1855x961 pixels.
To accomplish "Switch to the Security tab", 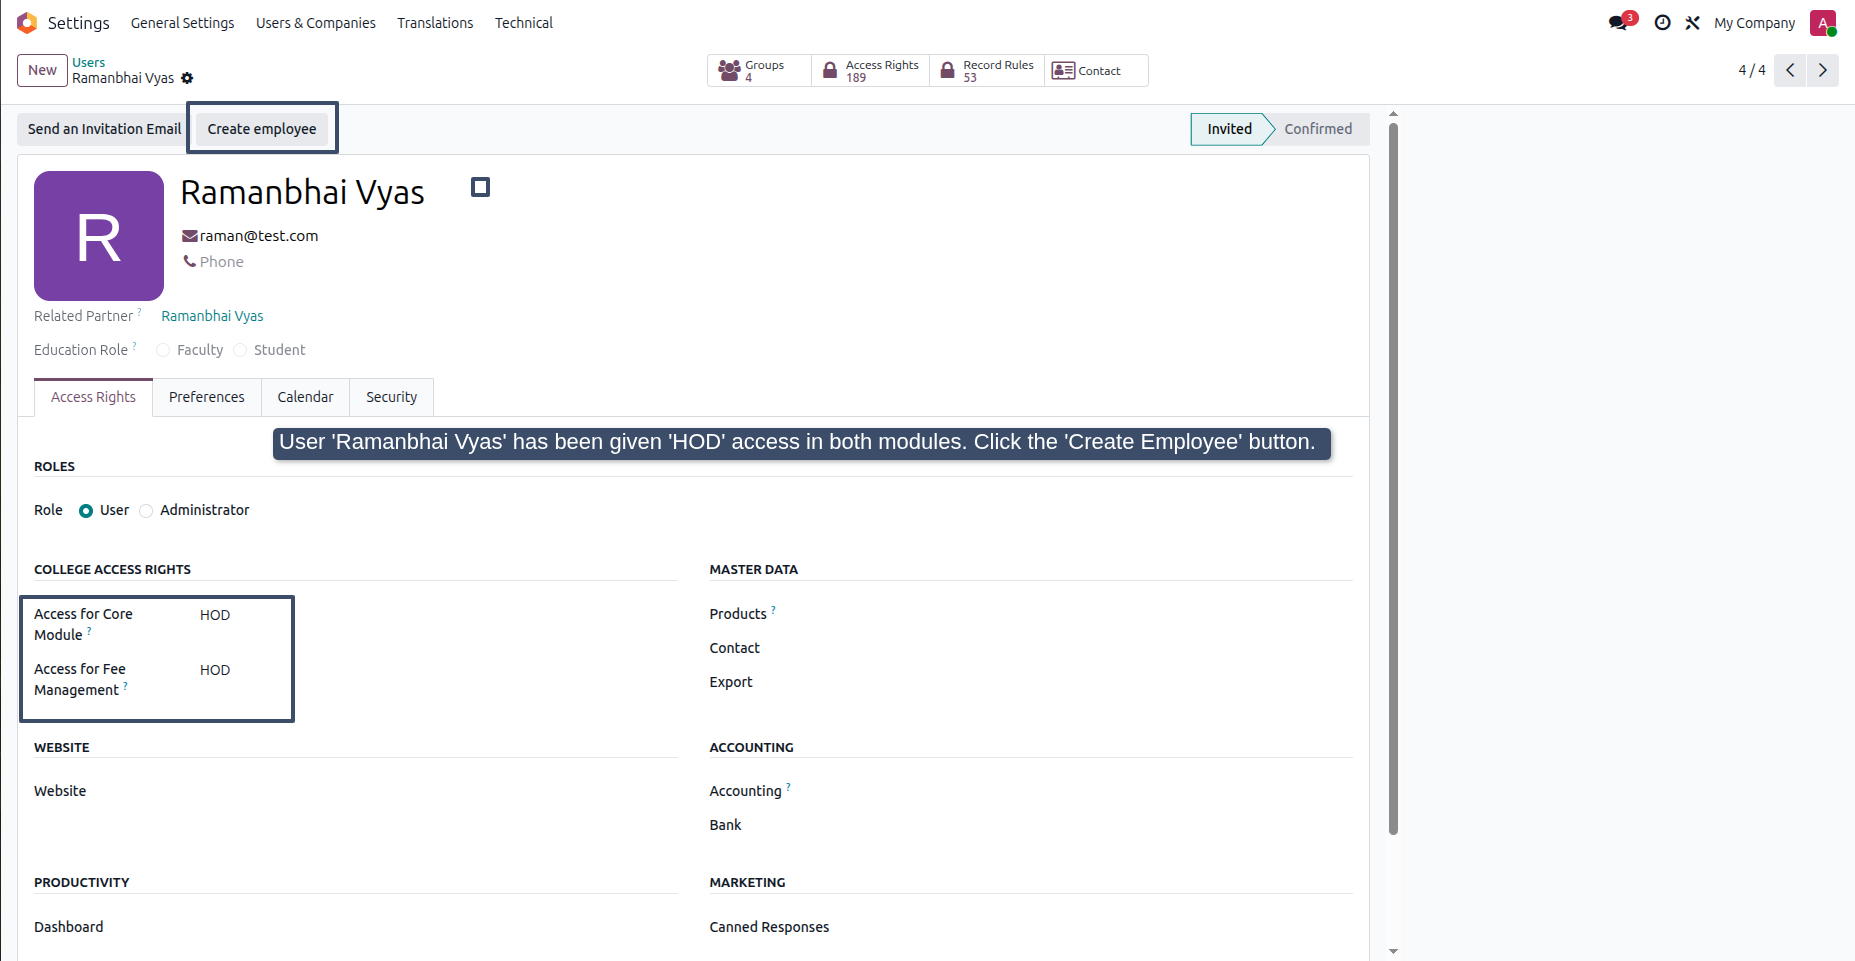I will [x=391, y=397].
